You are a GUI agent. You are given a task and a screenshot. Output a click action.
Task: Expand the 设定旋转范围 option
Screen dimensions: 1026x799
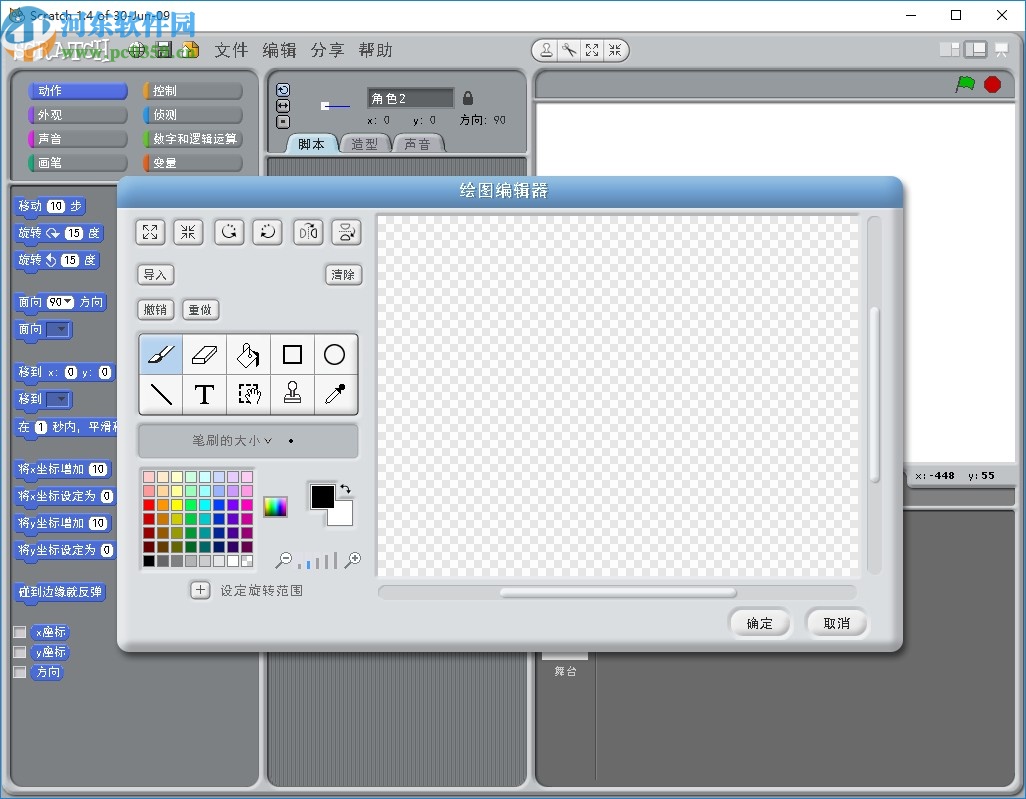pos(199,590)
